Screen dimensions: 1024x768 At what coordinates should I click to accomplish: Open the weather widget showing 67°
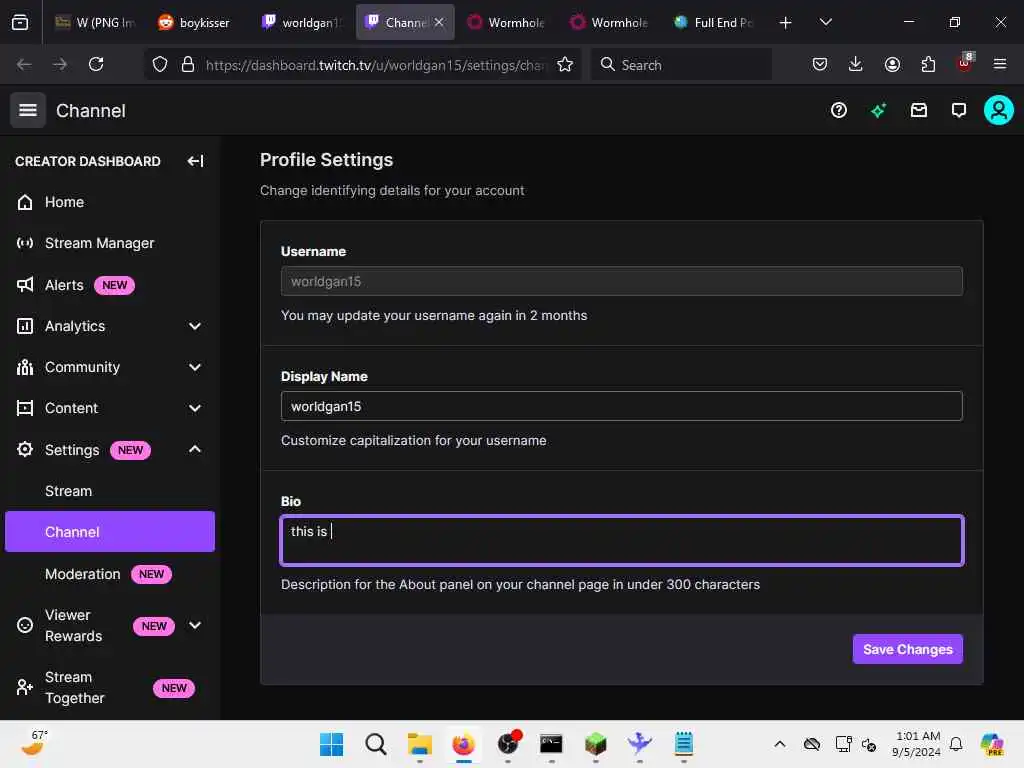tap(34, 743)
